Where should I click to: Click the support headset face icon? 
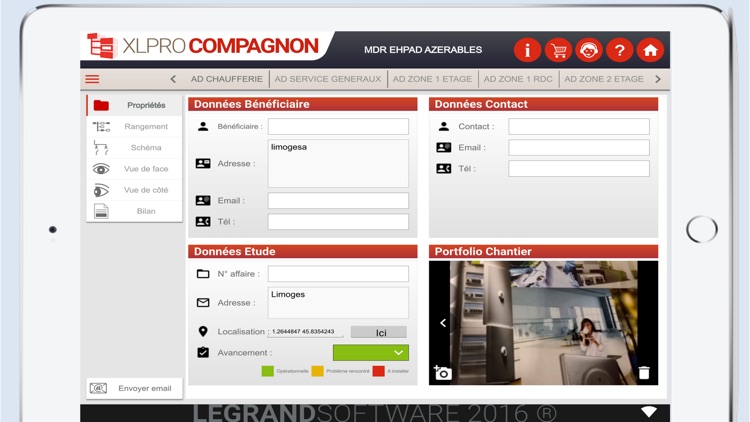589,50
